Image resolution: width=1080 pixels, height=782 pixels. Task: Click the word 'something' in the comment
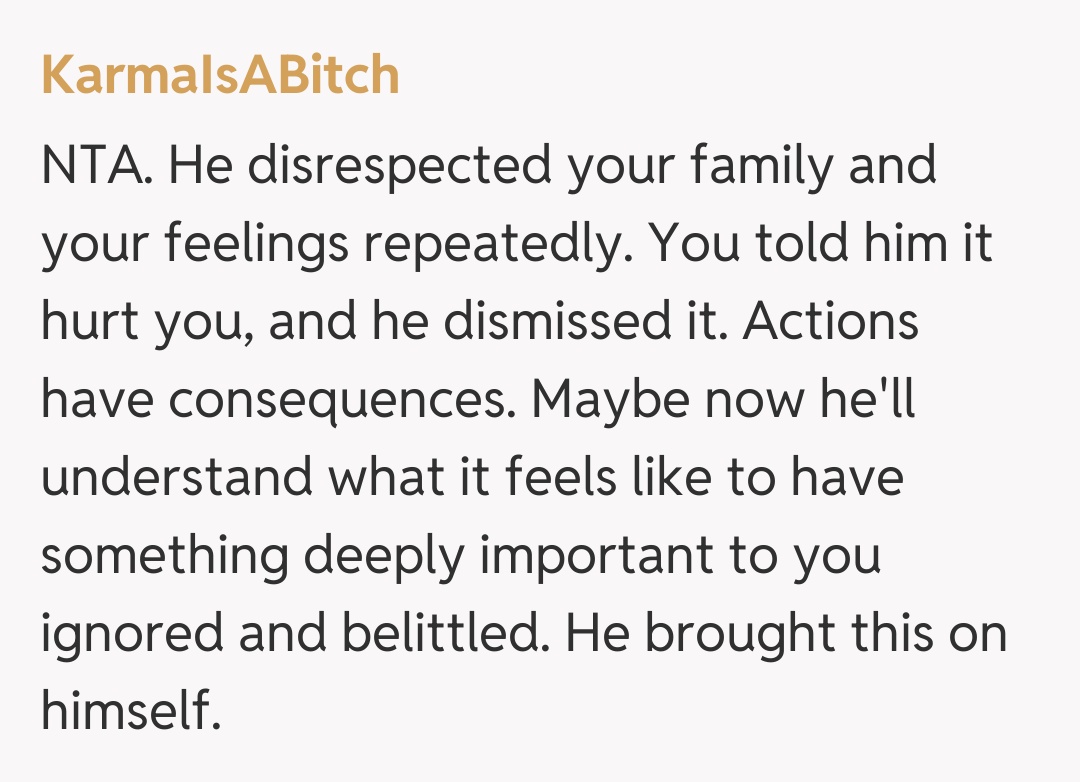pyautogui.click(x=165, y=557)
